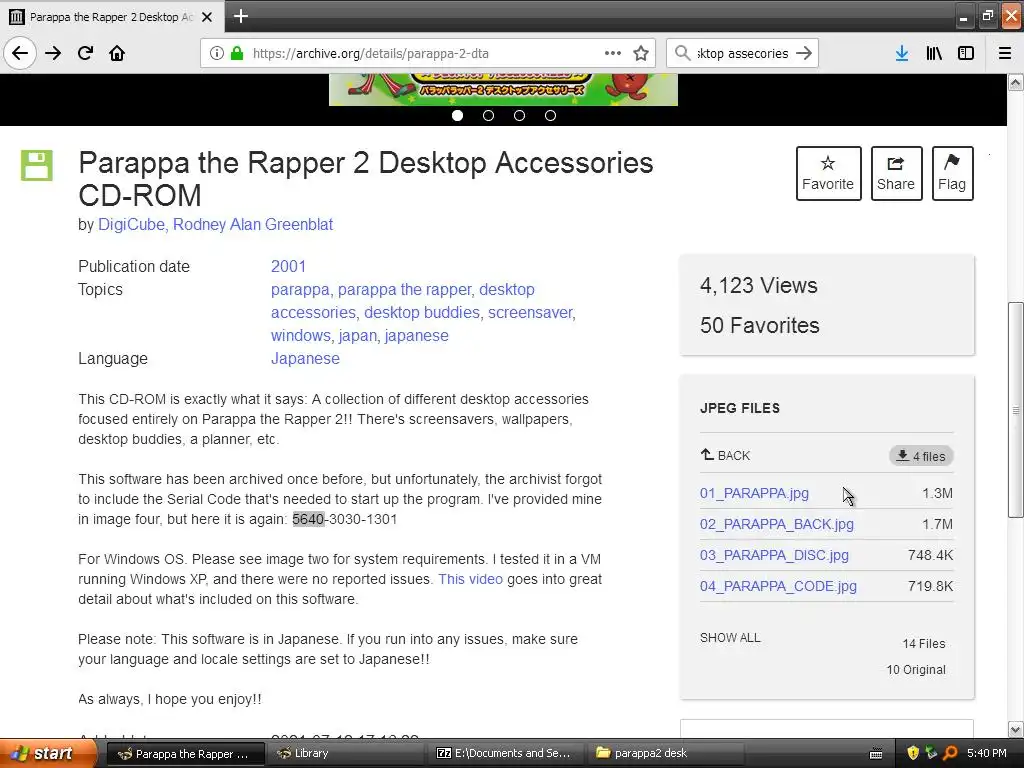1024x768 pixels.
Task: Click the page scrollbar down arrow
Action: point(1016,729)
